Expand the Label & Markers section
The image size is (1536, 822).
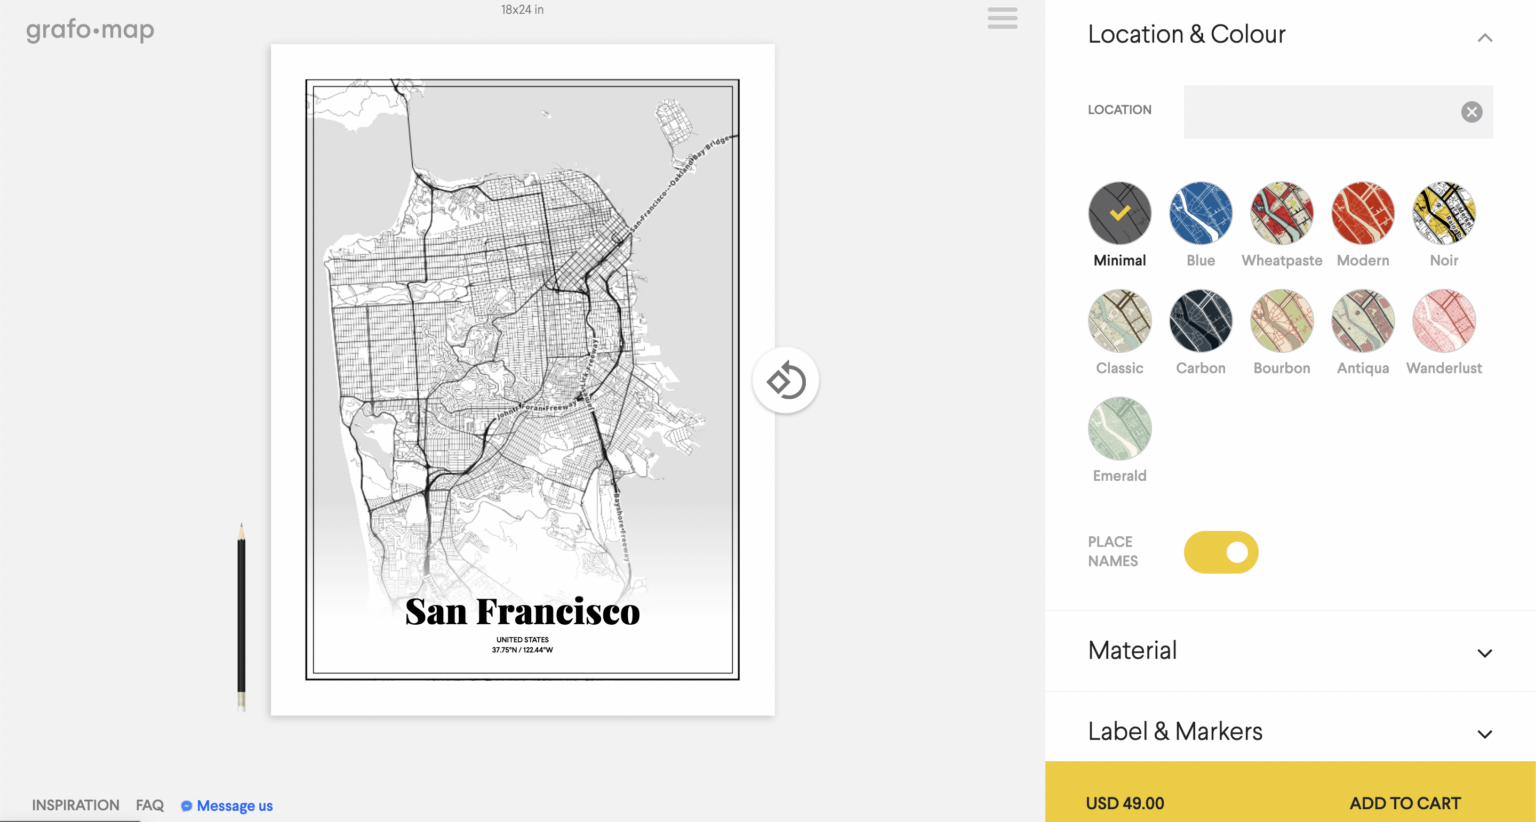pos(1484,733)
